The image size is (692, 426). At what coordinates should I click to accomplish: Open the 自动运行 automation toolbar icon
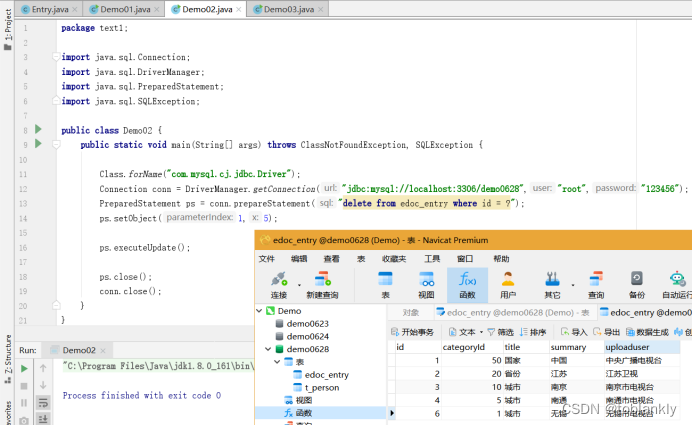click(677, 285)
